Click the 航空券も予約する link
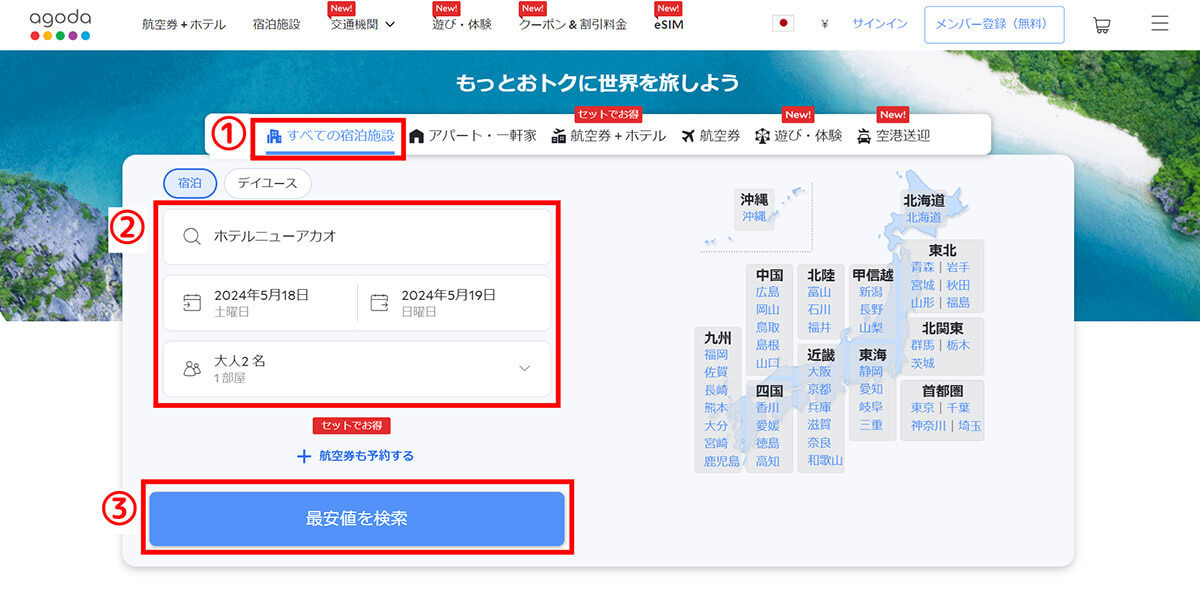 pyautogui.click(x=366, y=456)
